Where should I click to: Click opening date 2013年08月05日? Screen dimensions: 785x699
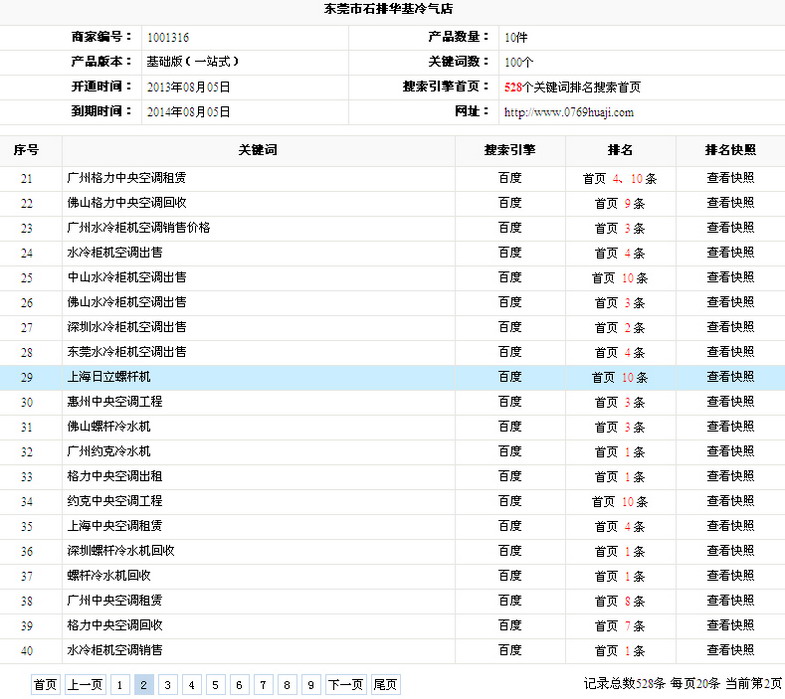point(188,87)
